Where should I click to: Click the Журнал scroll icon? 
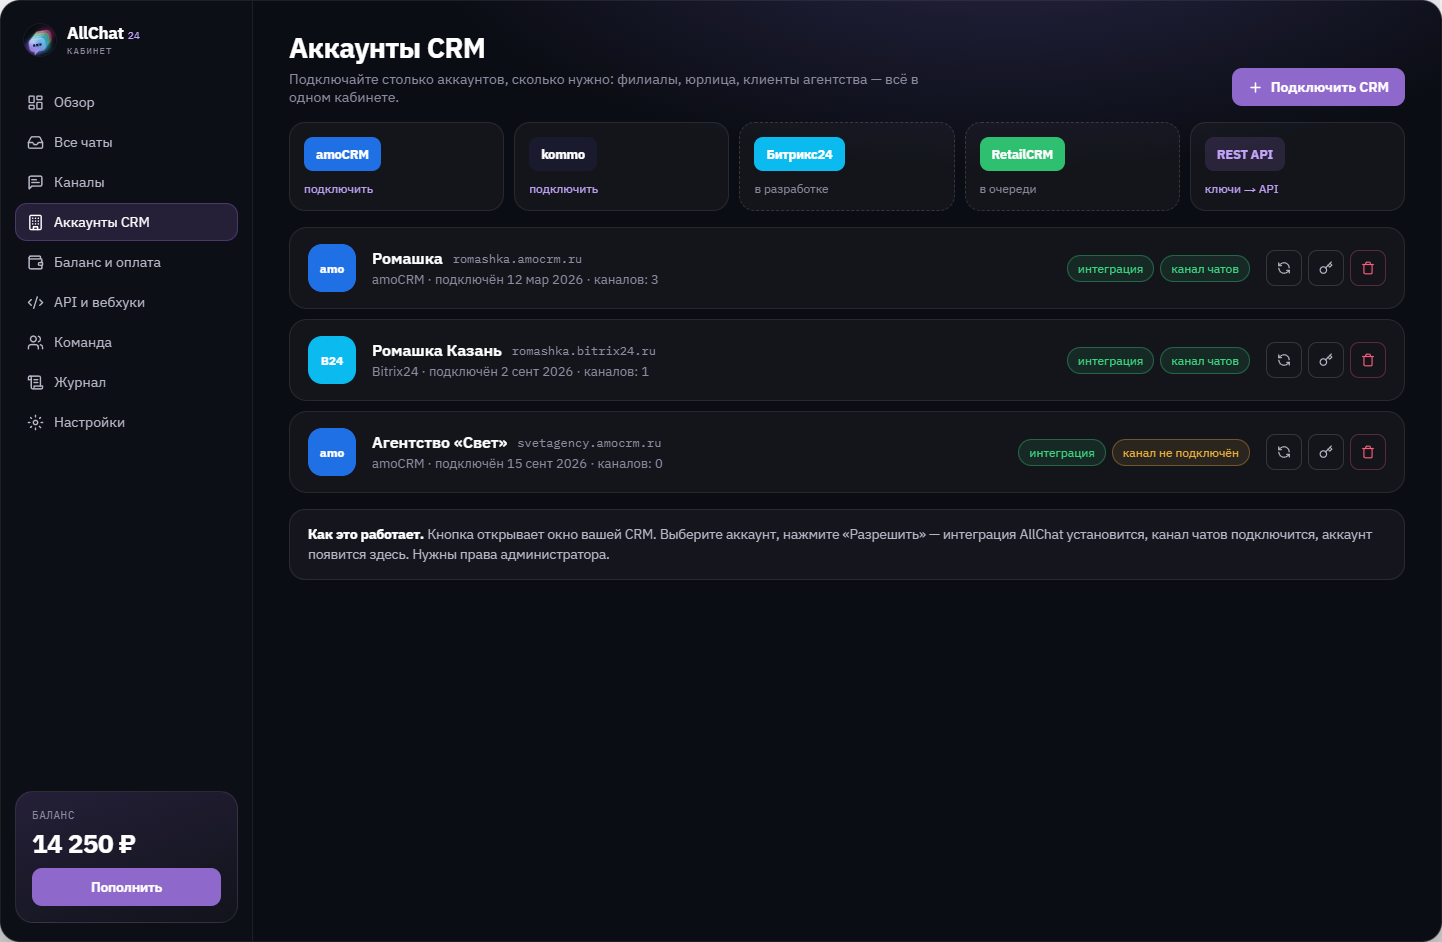pyautogui.click(x=36, y=382)
